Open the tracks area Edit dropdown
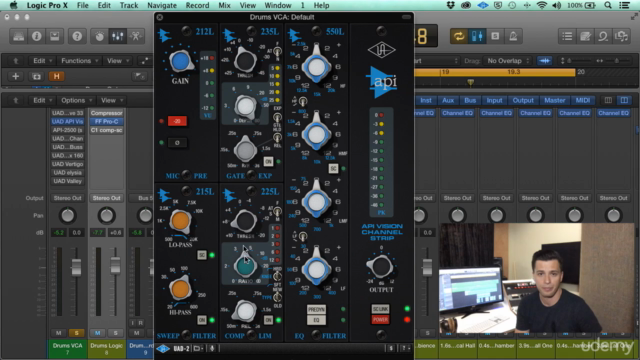640x360 pixels. click(42, 61)
